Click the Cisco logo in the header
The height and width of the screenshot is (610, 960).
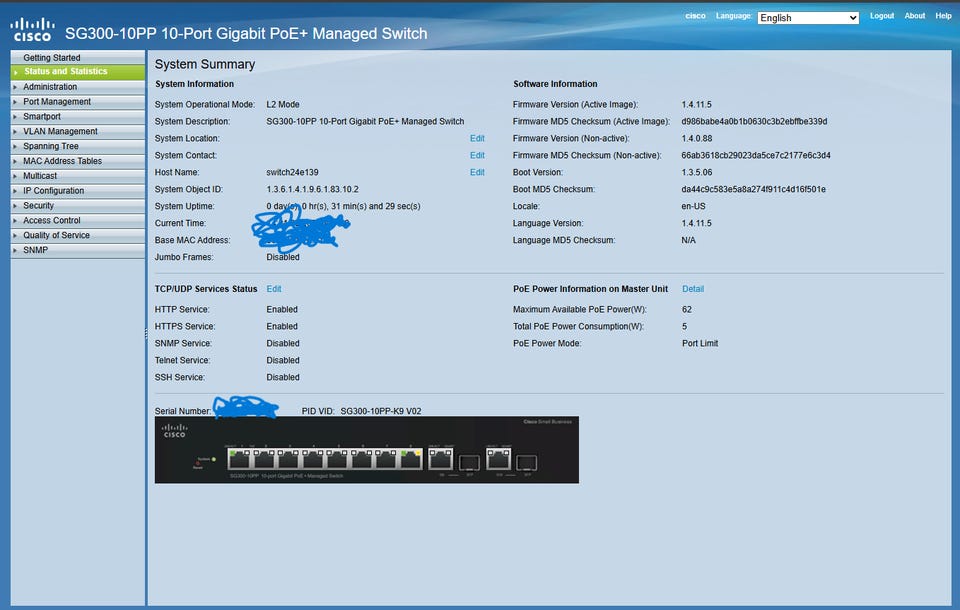(x=32, y=30)
